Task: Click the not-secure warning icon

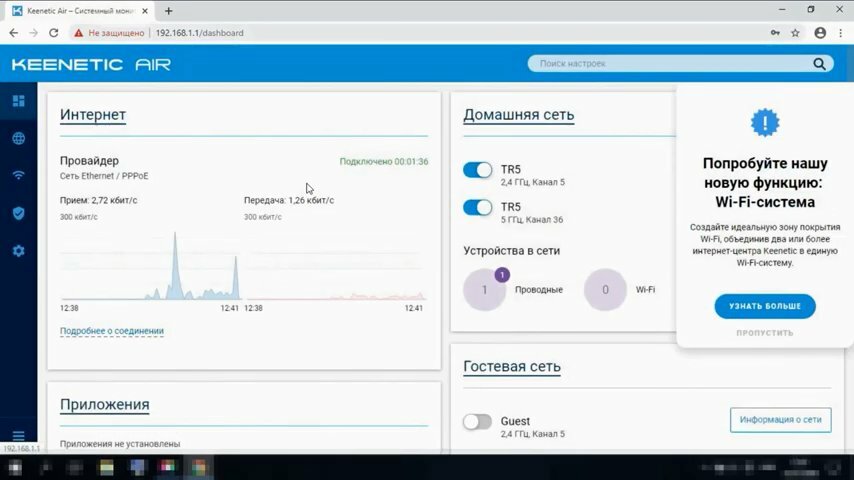Action: coord(79,33)
